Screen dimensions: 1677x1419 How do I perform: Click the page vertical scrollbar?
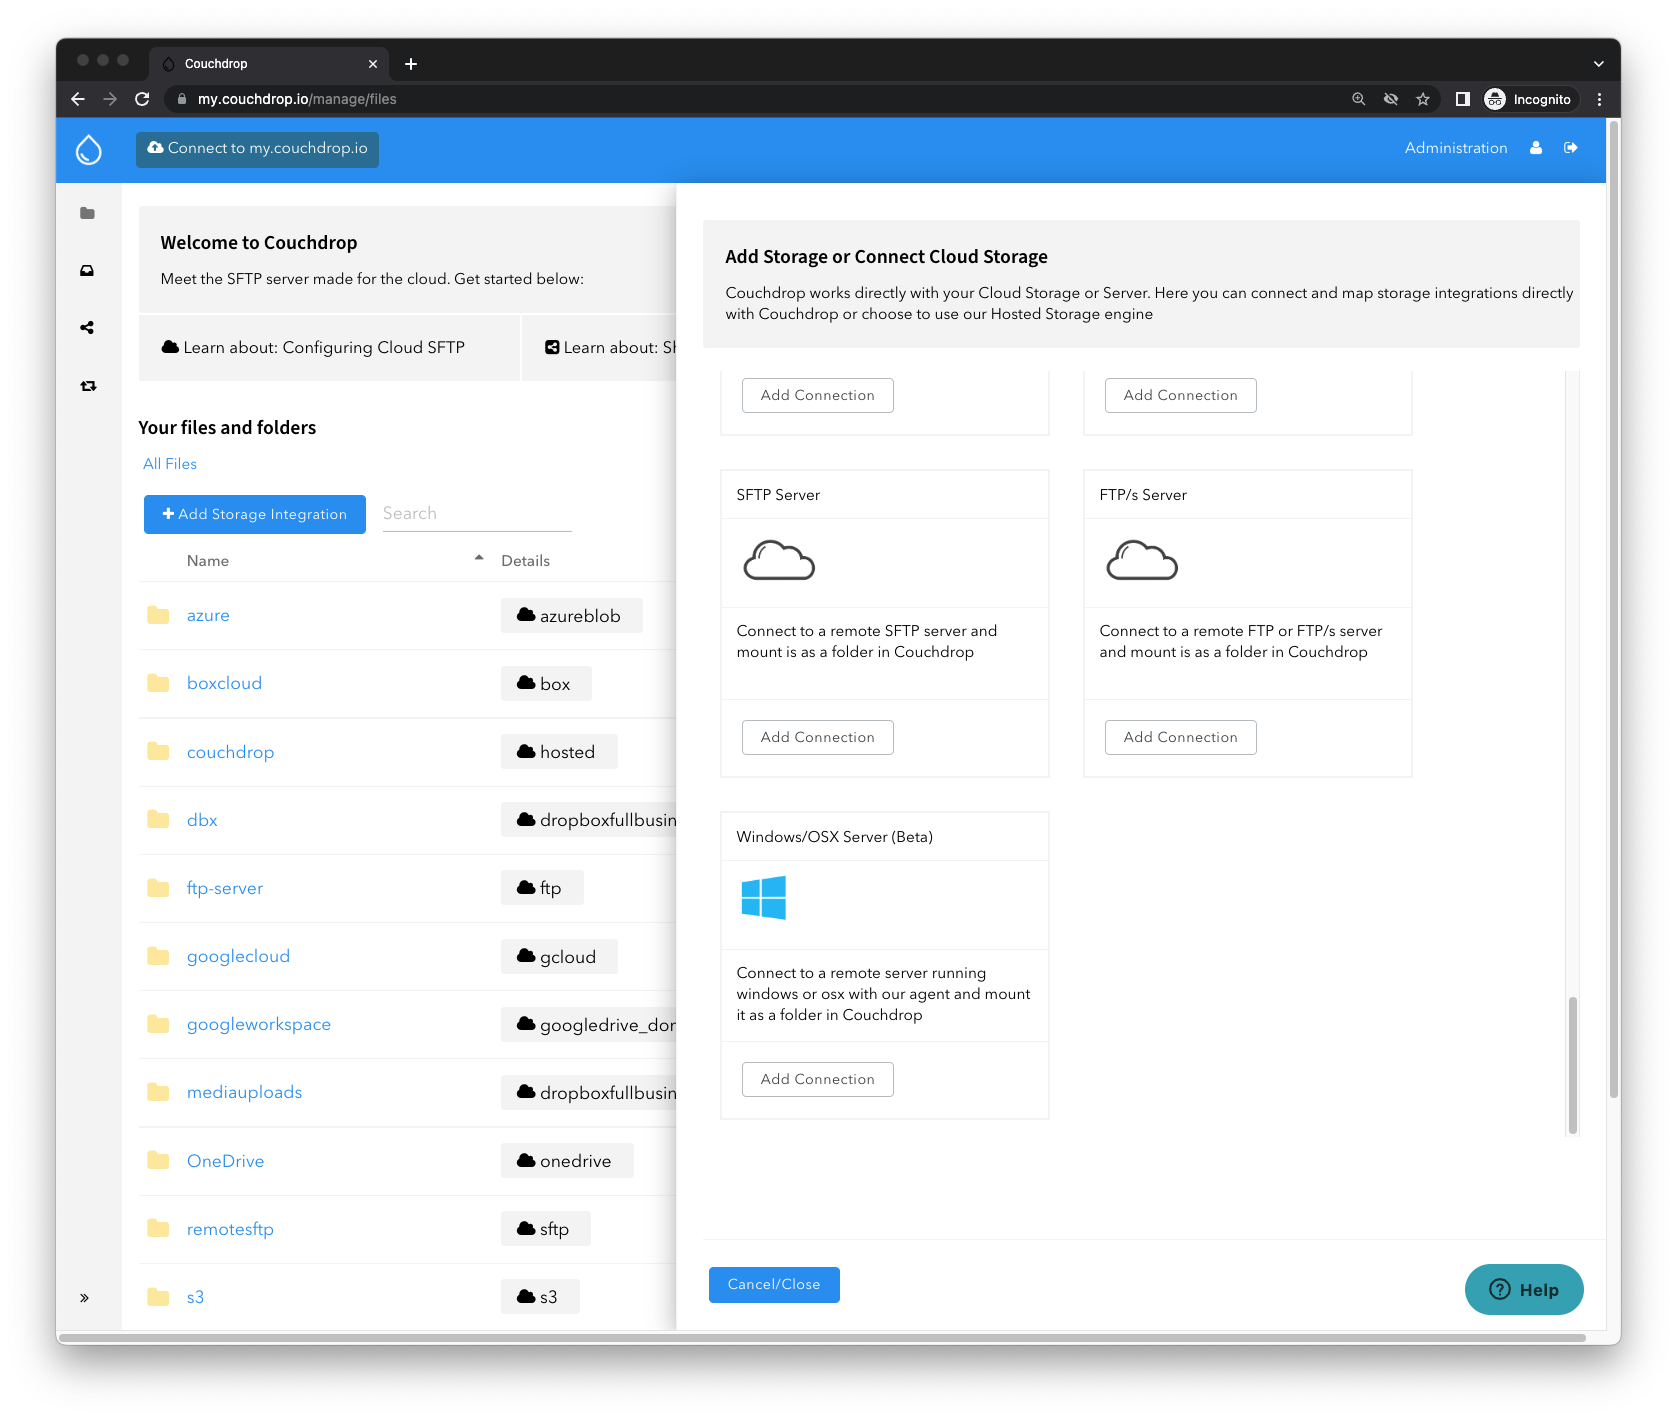(1613, 610)
